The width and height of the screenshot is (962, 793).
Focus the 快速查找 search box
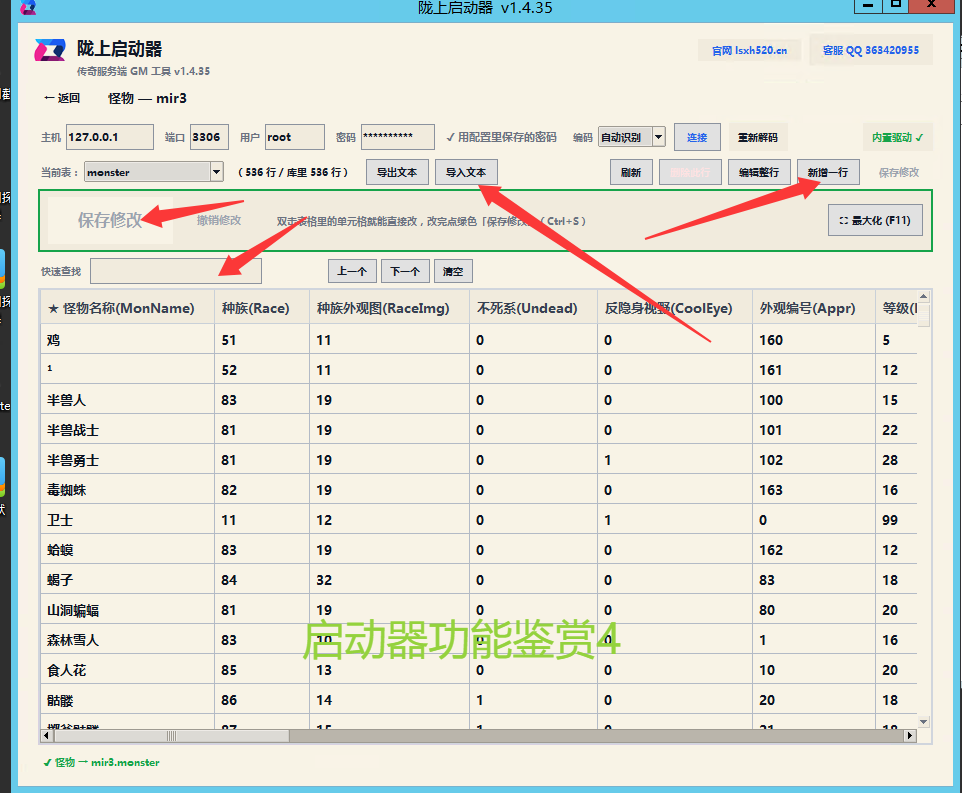[x=176, y=271]
